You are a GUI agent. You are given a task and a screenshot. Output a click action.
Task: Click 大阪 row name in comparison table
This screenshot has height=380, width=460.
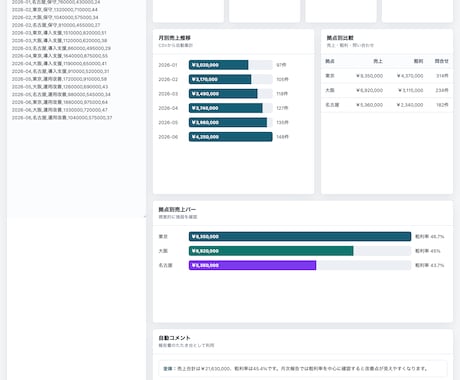pos(330,90)
